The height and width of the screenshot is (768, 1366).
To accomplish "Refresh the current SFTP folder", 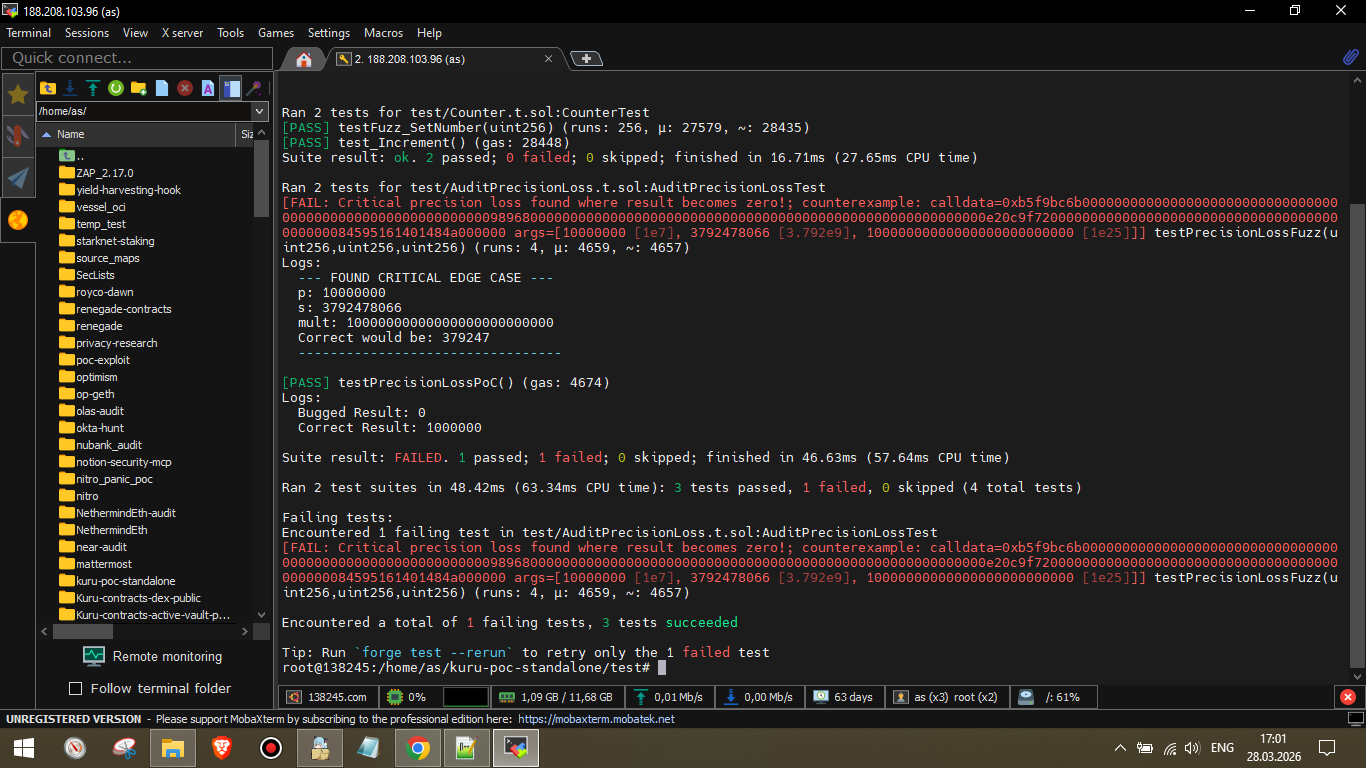I will click(116, 88).
